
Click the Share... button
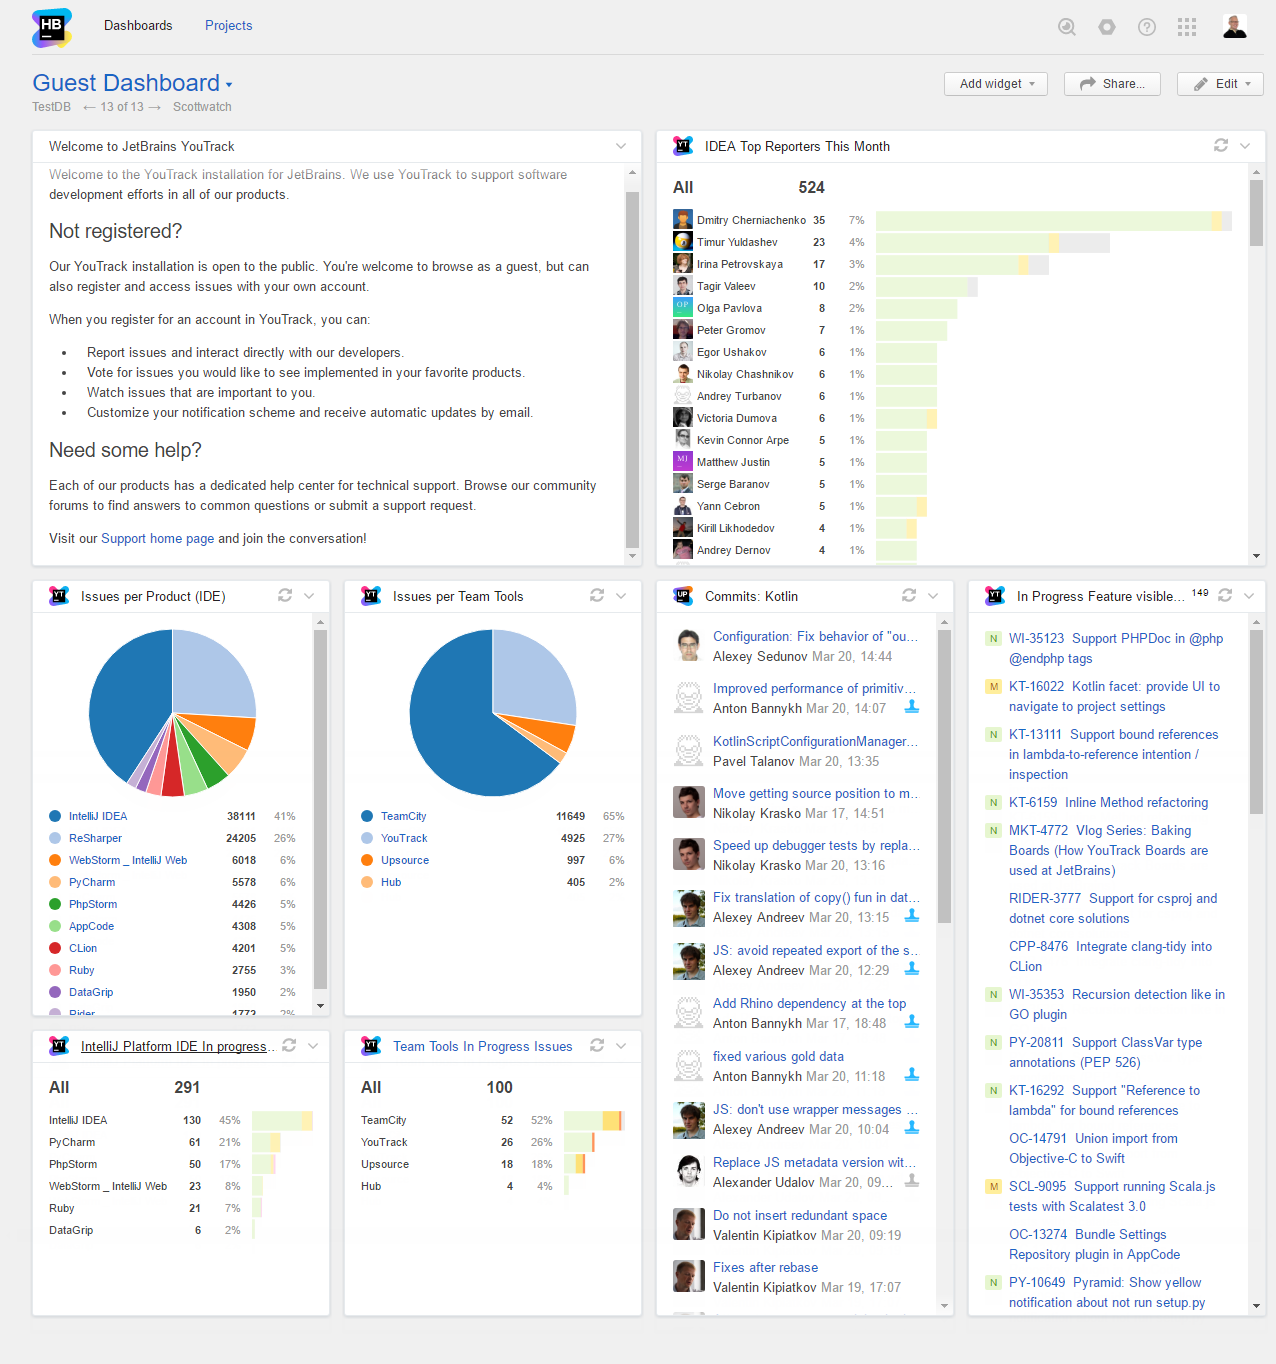pos(1112,84)
